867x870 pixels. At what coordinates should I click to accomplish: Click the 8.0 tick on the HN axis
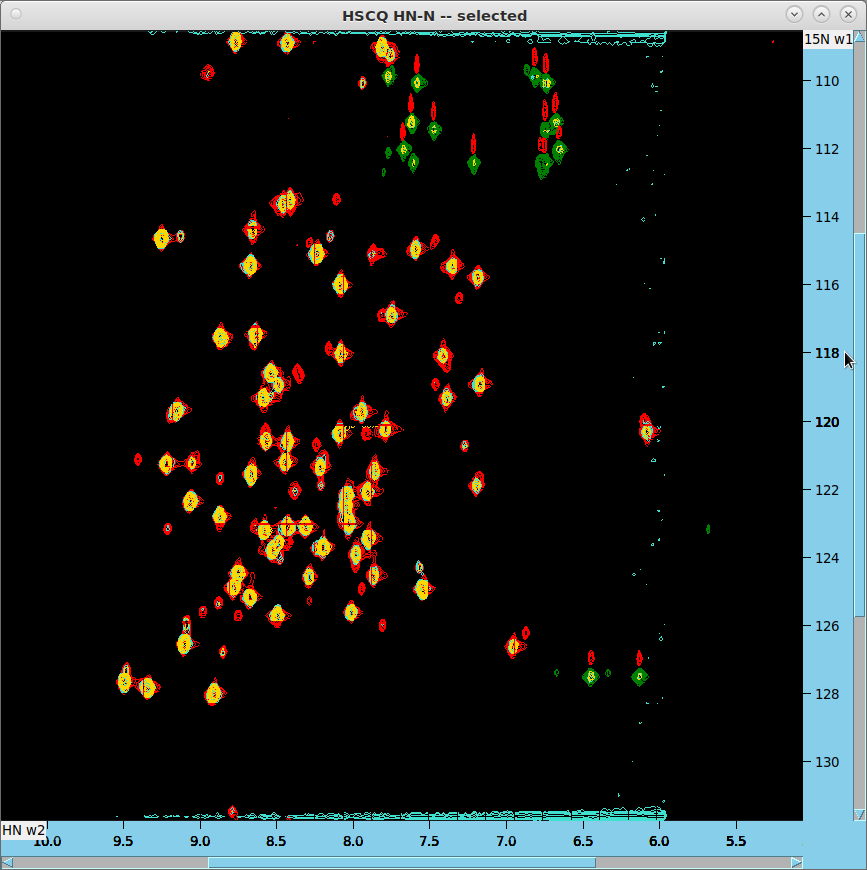(352, 841)
